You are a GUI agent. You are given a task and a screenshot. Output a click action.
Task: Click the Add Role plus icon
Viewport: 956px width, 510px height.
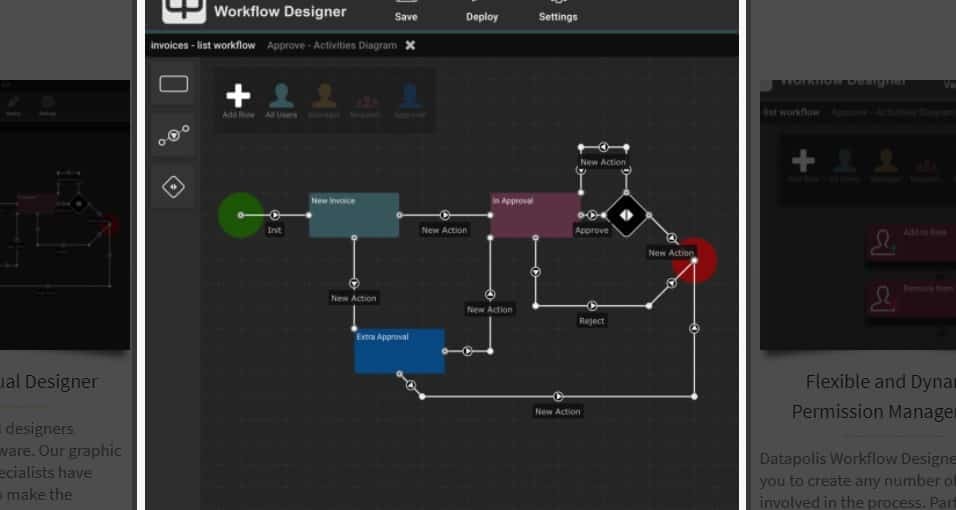point(238,97)
